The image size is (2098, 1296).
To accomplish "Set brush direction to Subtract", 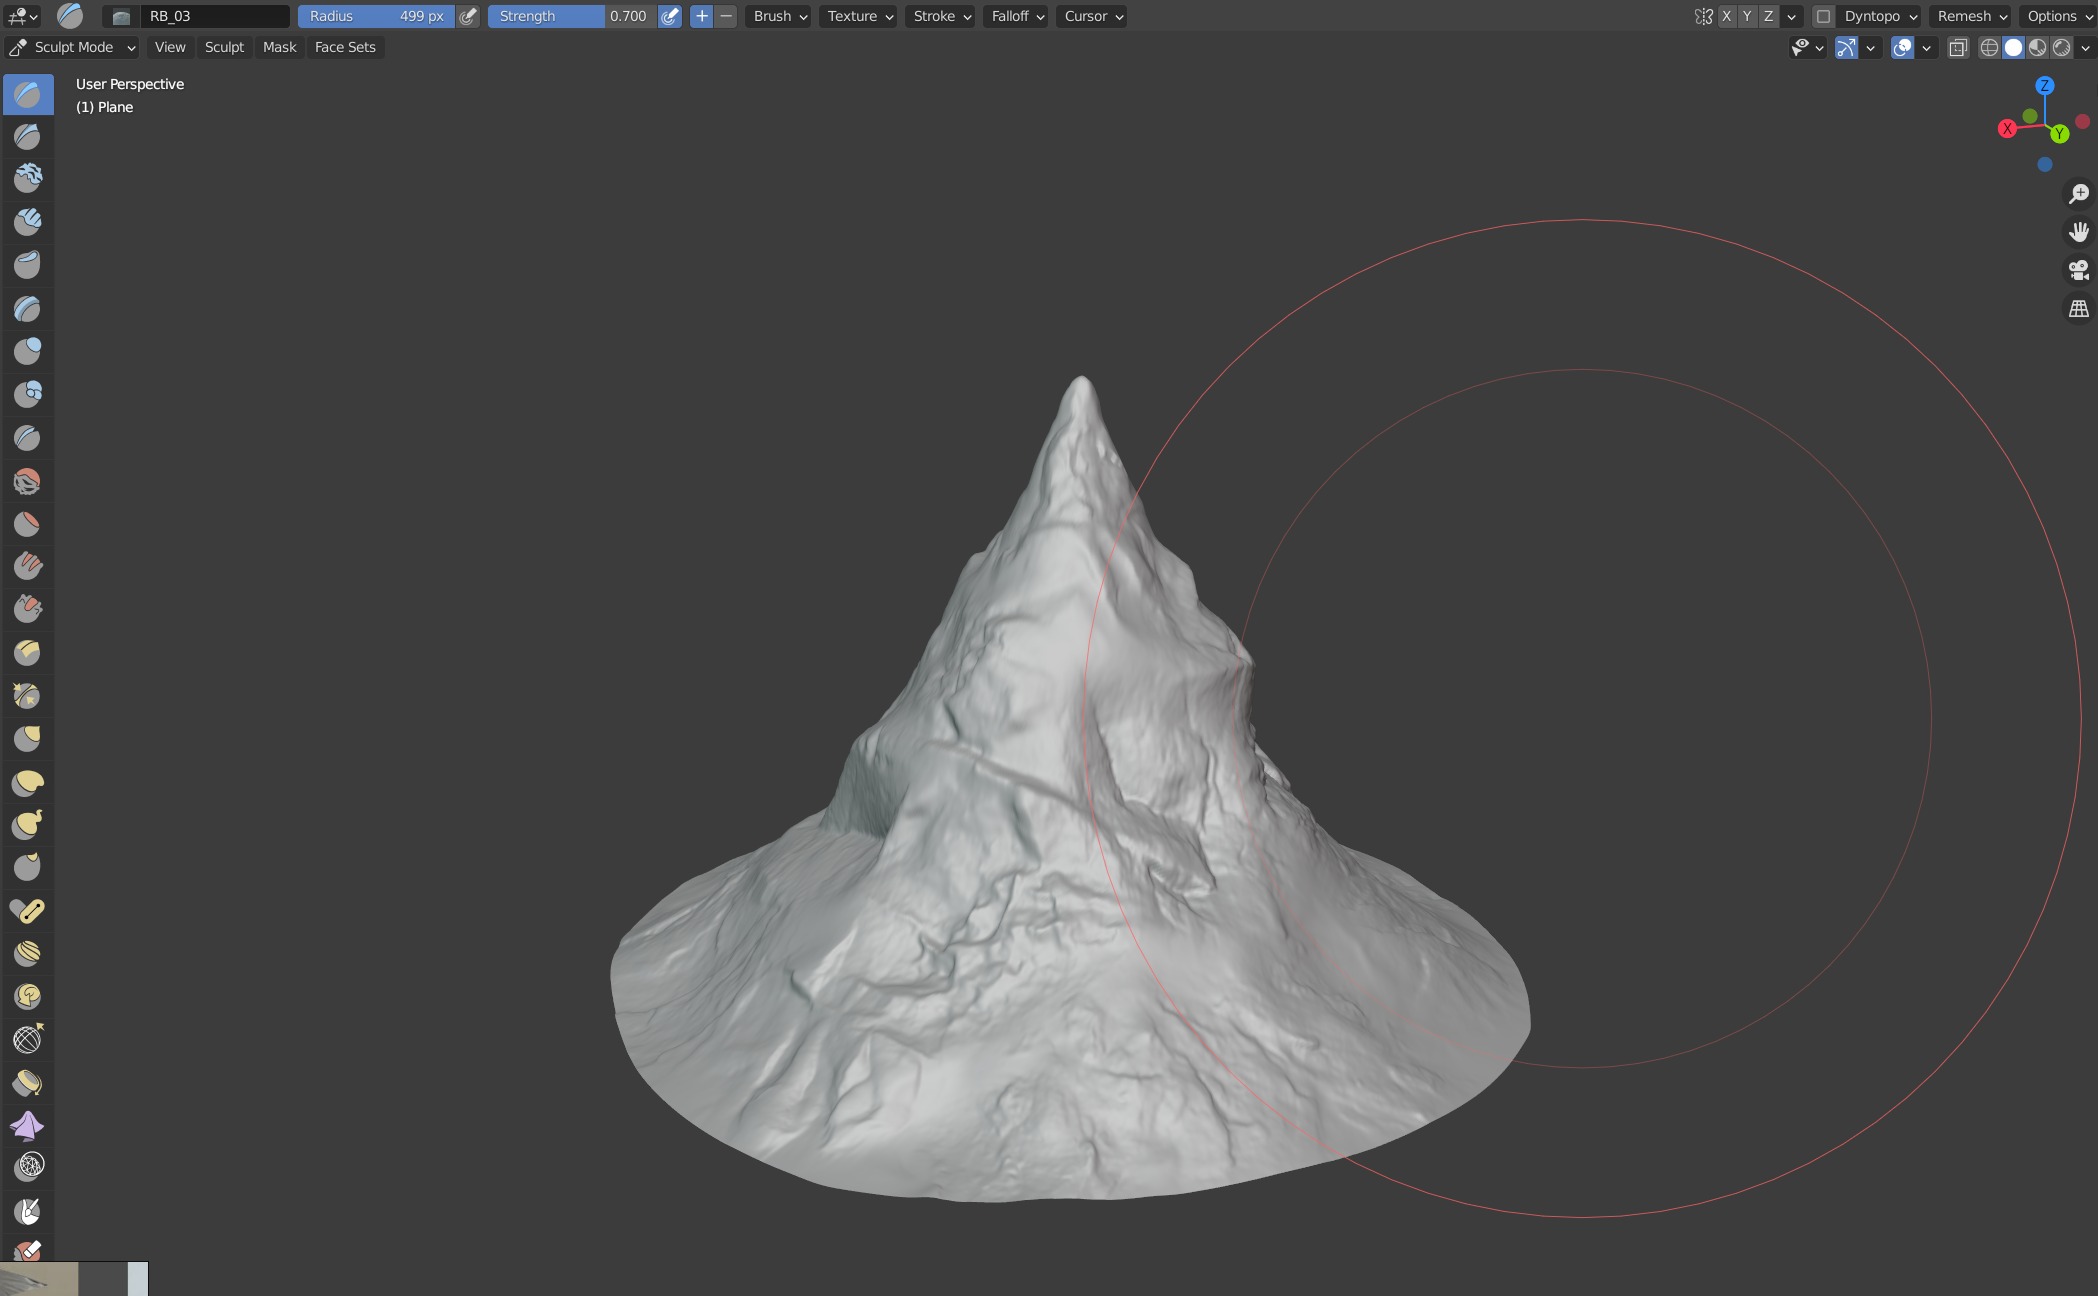I will pos(727,16).
